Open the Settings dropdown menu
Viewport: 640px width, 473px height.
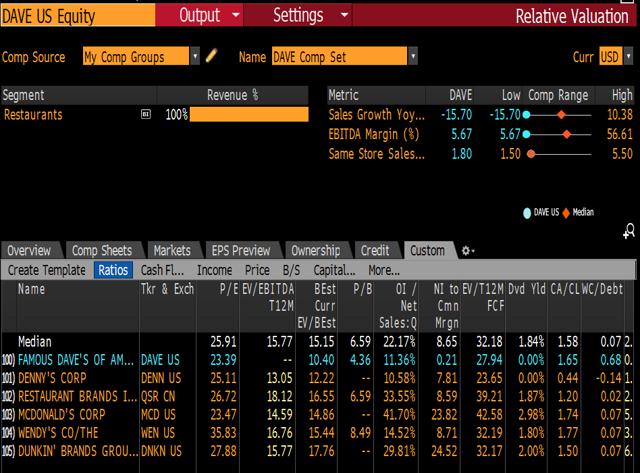pyautogui.click(x=310, y=16)
